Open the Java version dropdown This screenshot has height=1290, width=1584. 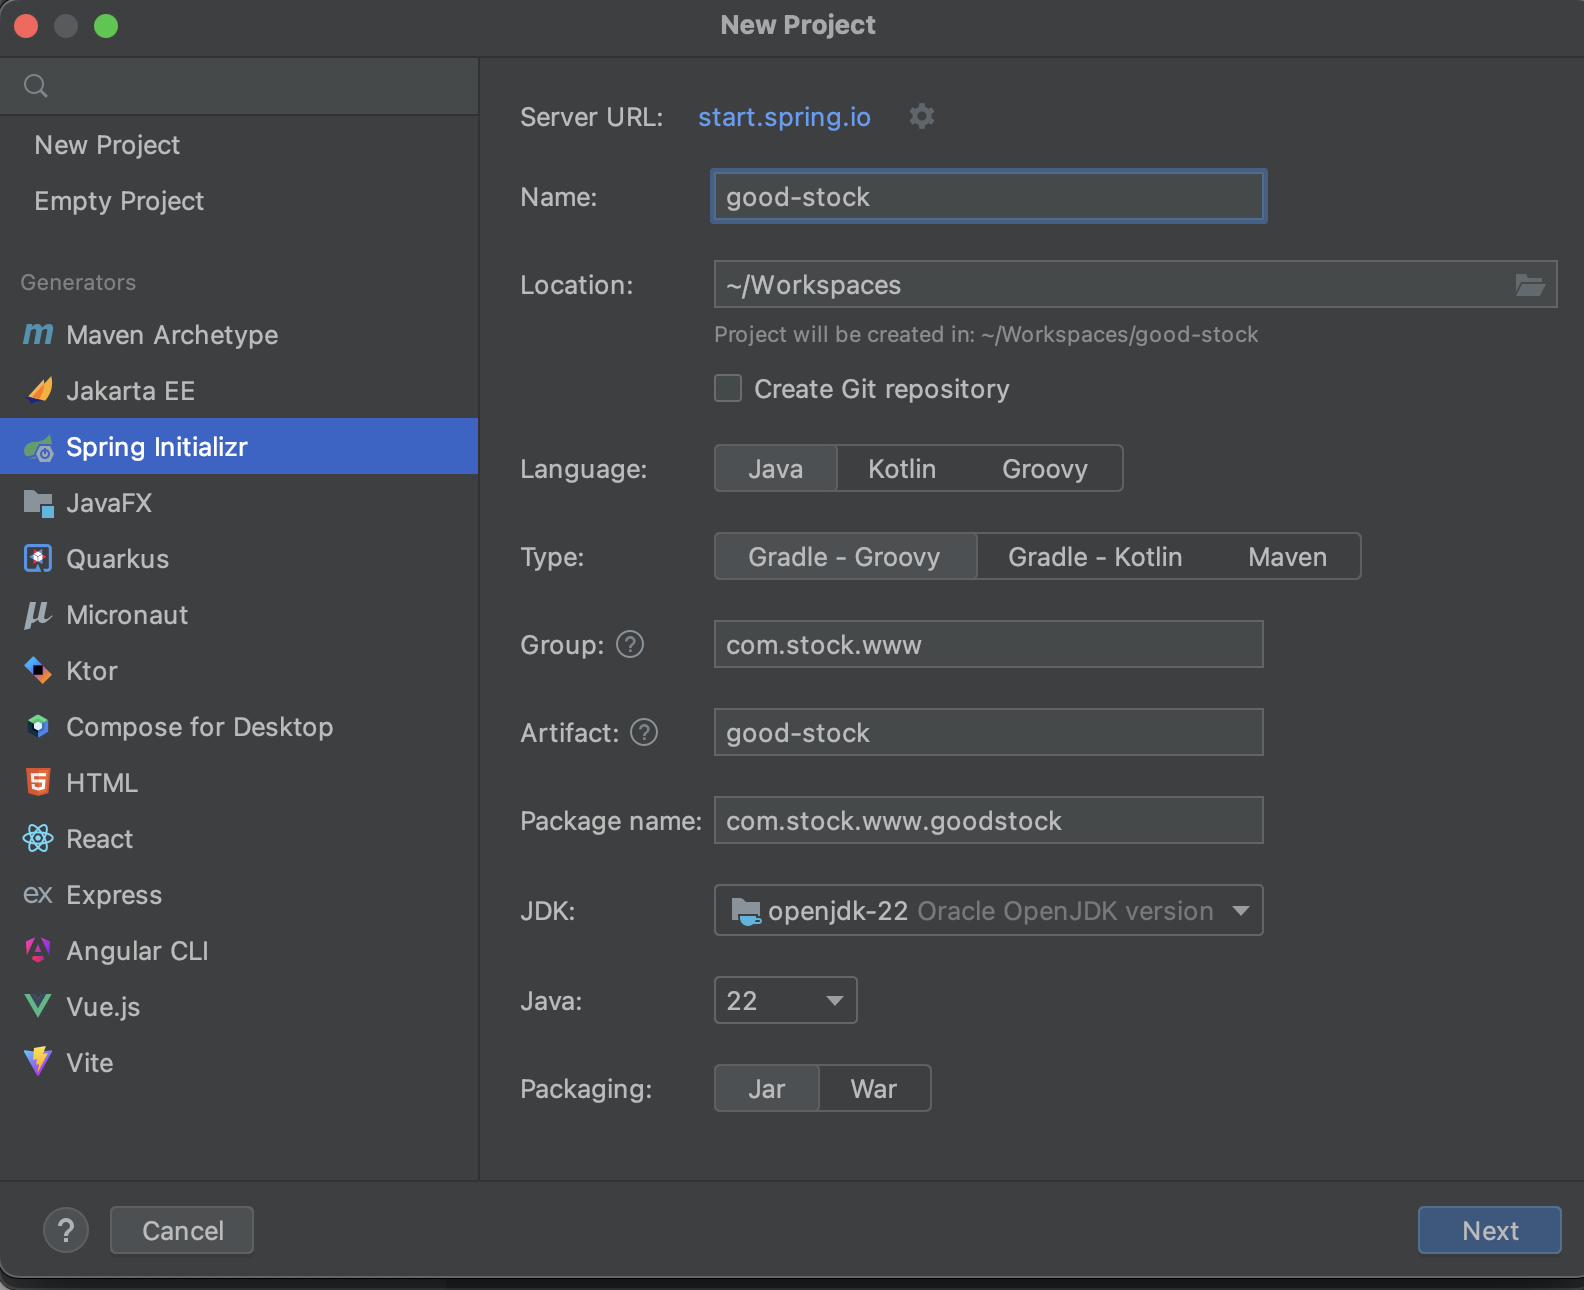[x=786, y=1000]
